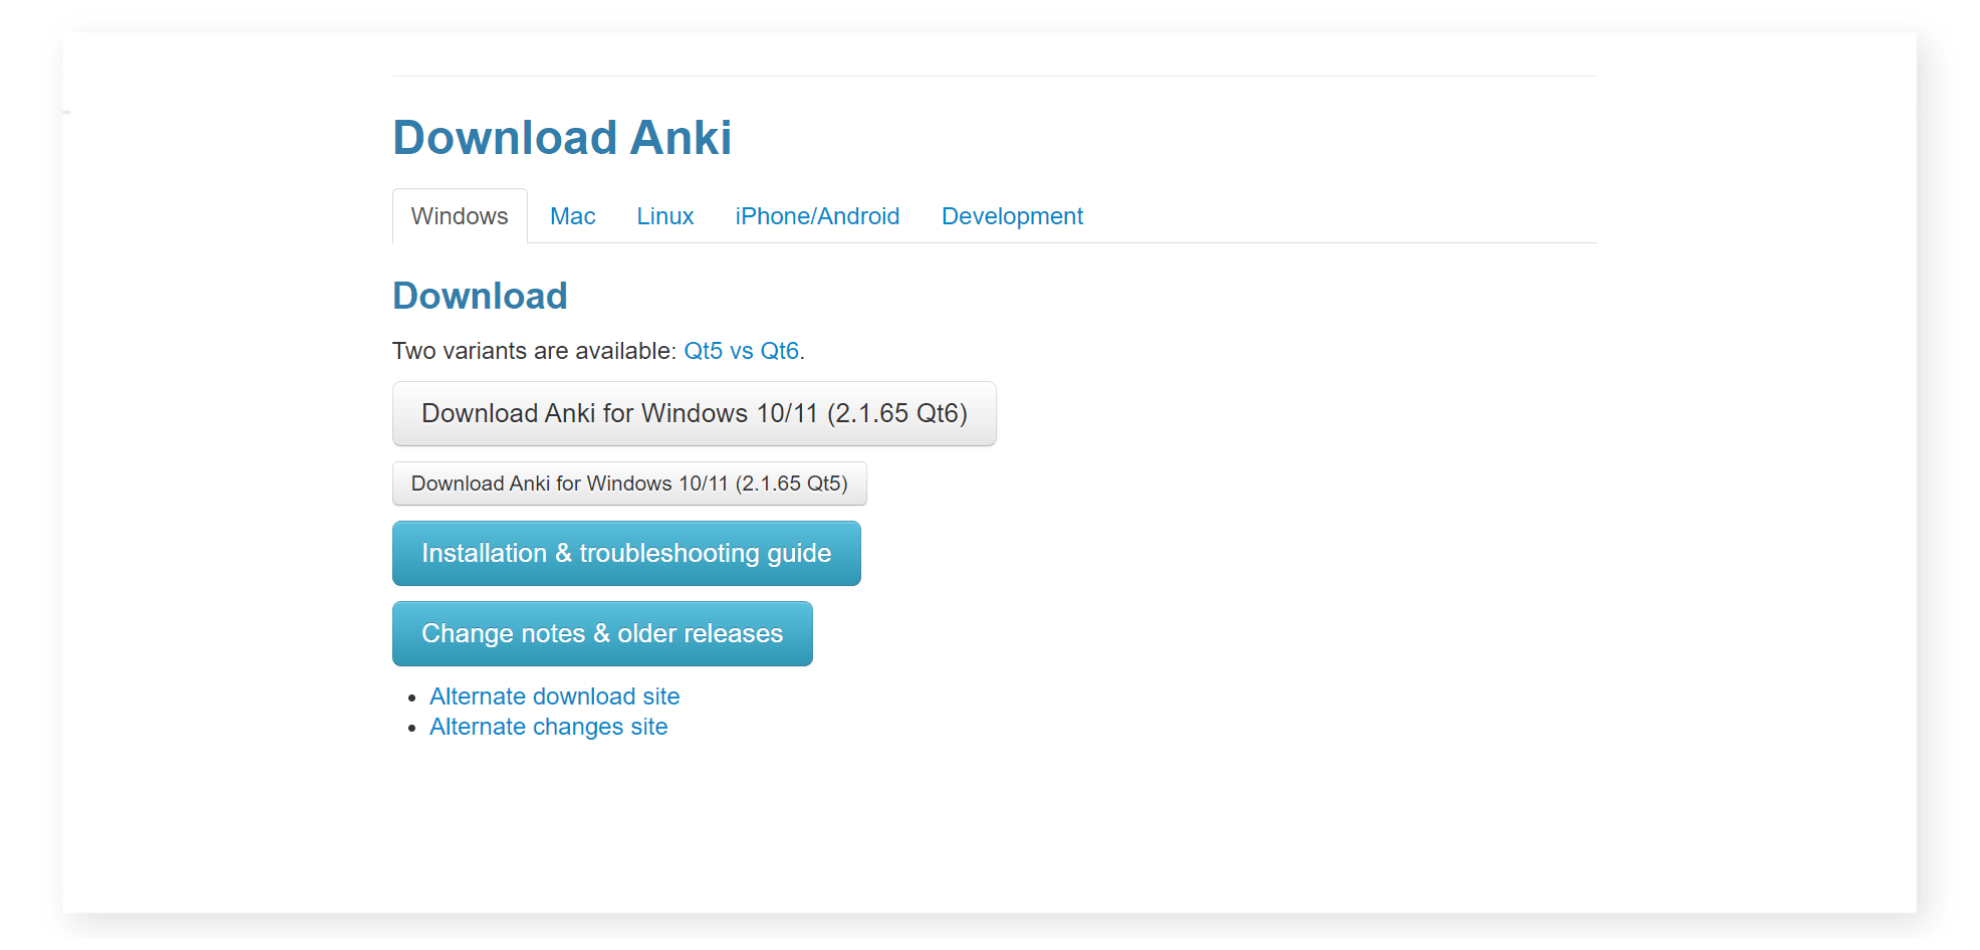Viewport: 1980px width, 950px height.
Task: Click the Download Anki page heading
Action: point(561,137)
